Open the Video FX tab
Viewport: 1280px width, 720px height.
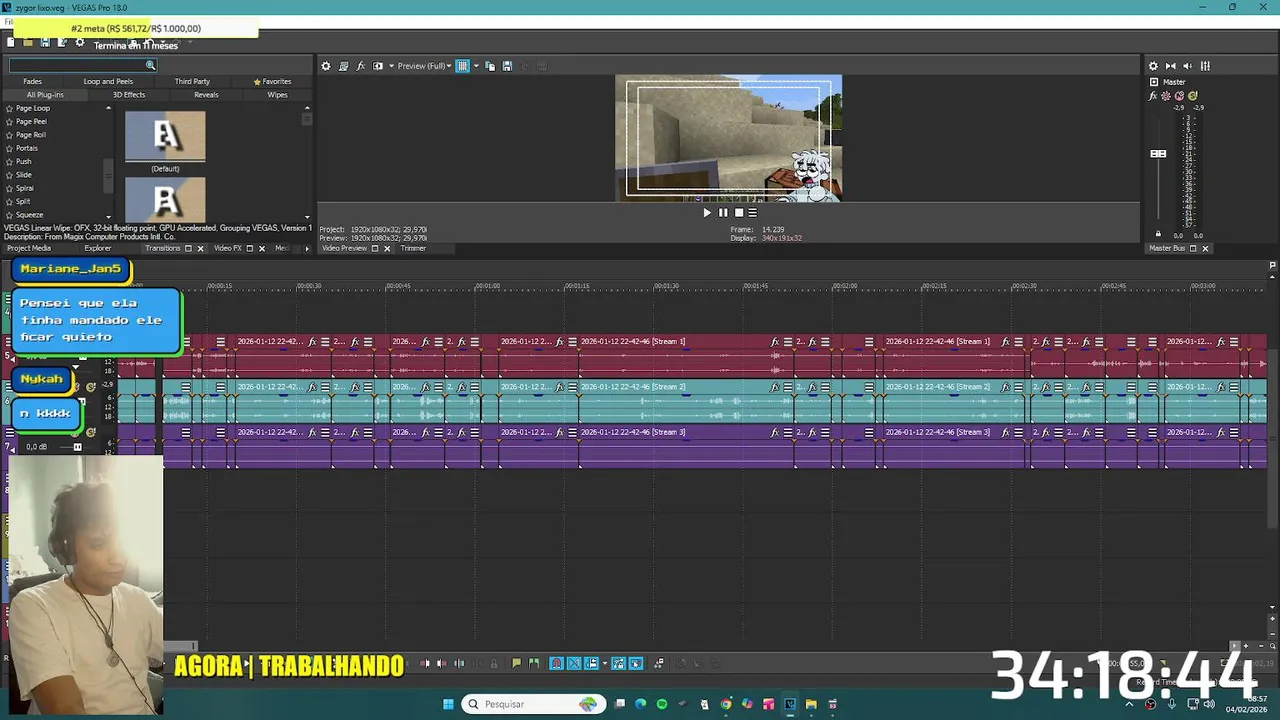227,248
